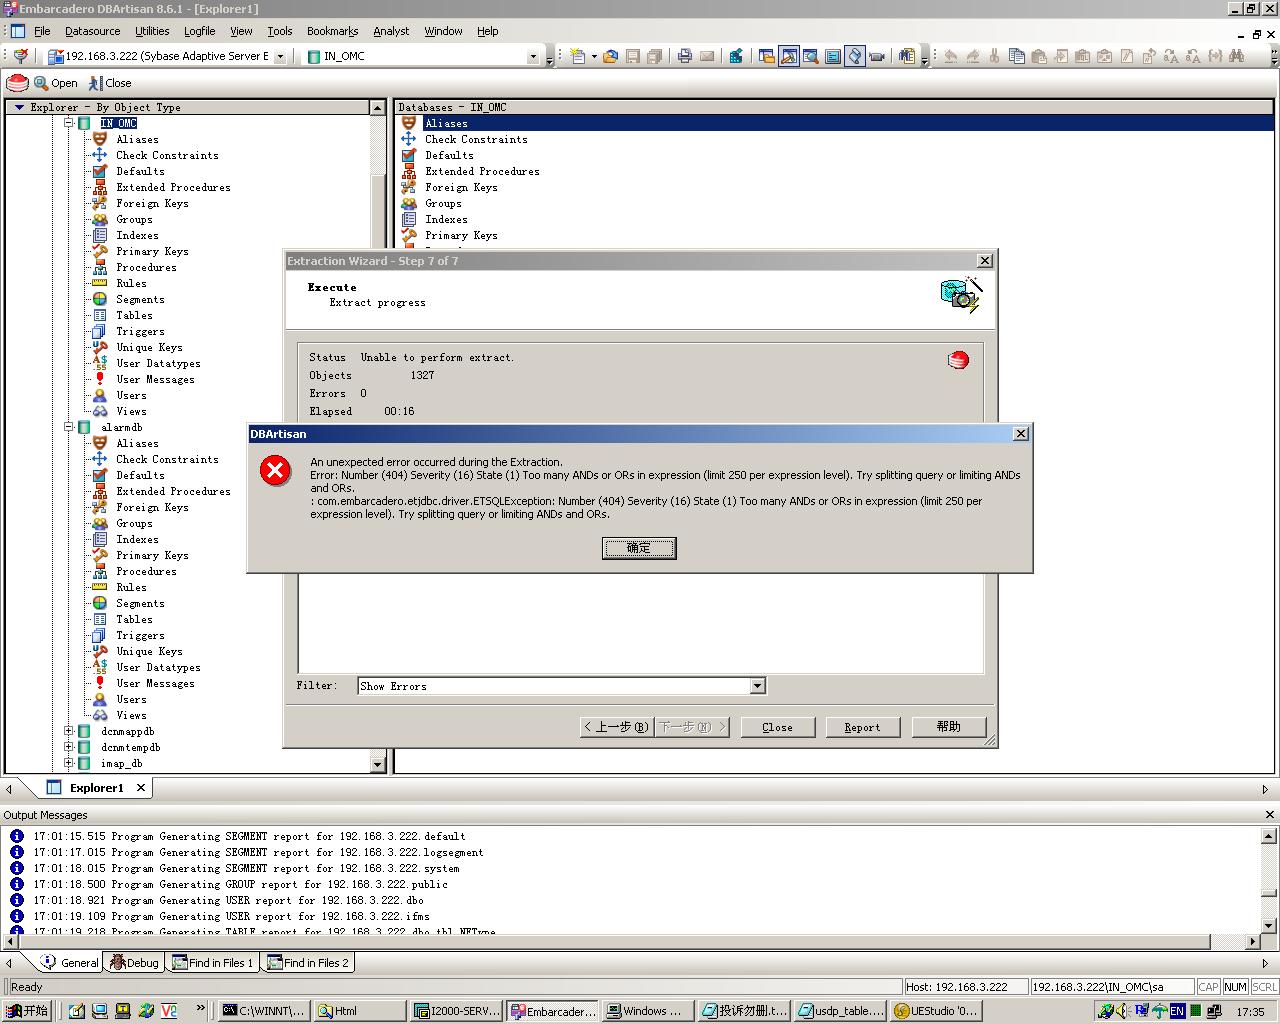Click the Report button in Extraction Wizard
Screen dimensions: 1280x1024
[x=862, y=727]
